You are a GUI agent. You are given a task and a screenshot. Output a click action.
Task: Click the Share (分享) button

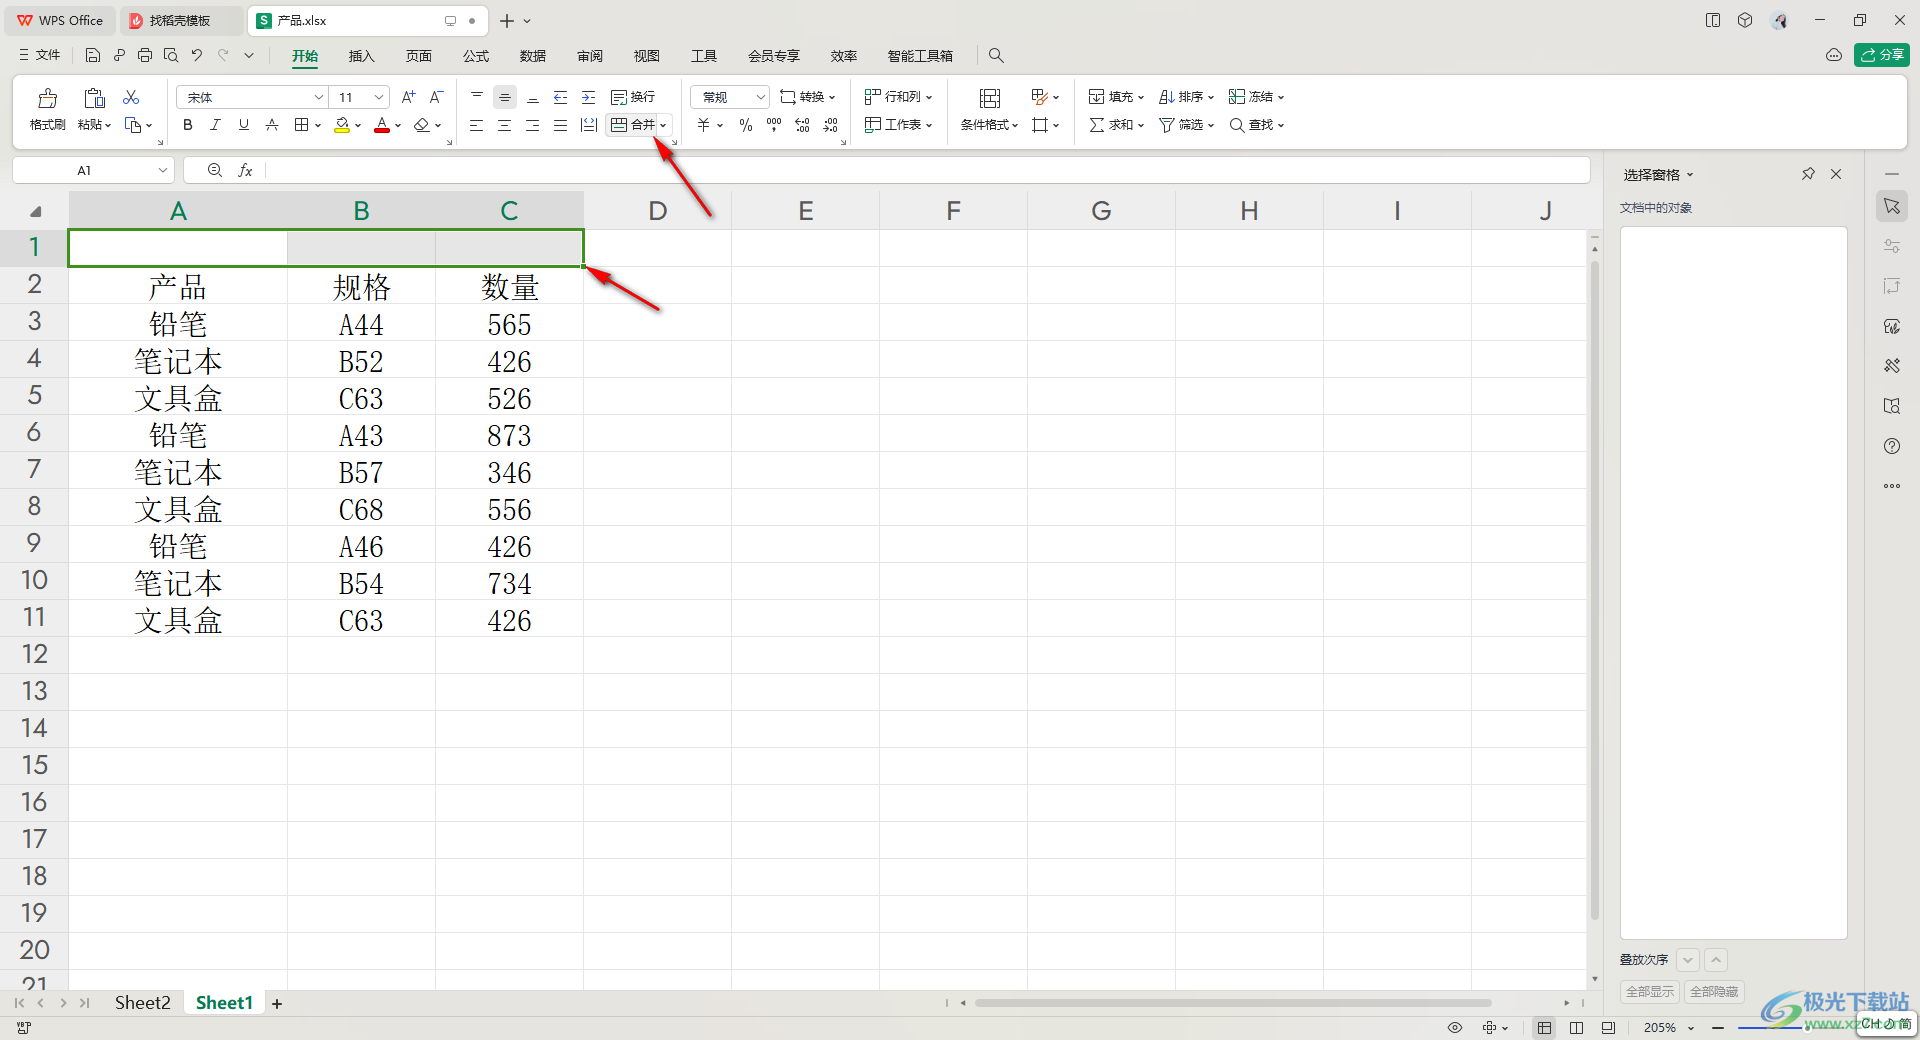1882,55
